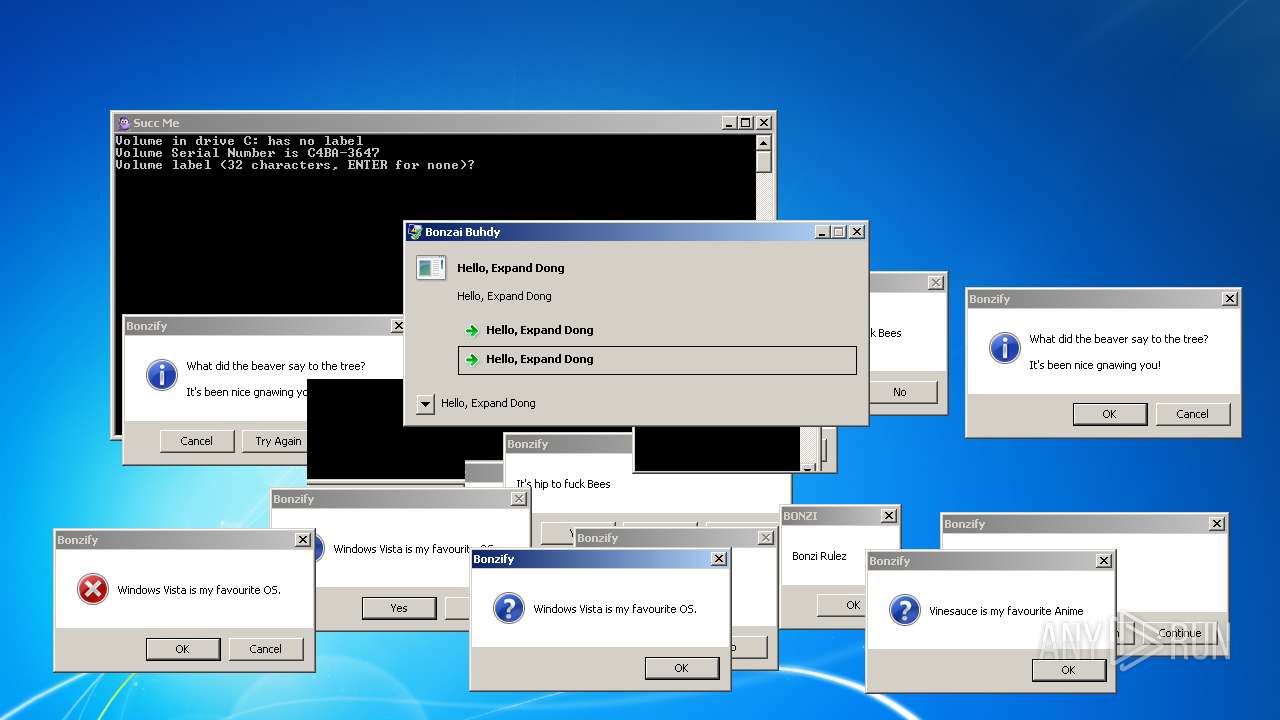This screenshot has height=720, width=1280.
Task: Close the Bonzify dialog containing the Continue button
Action: tap(1217, 524)
